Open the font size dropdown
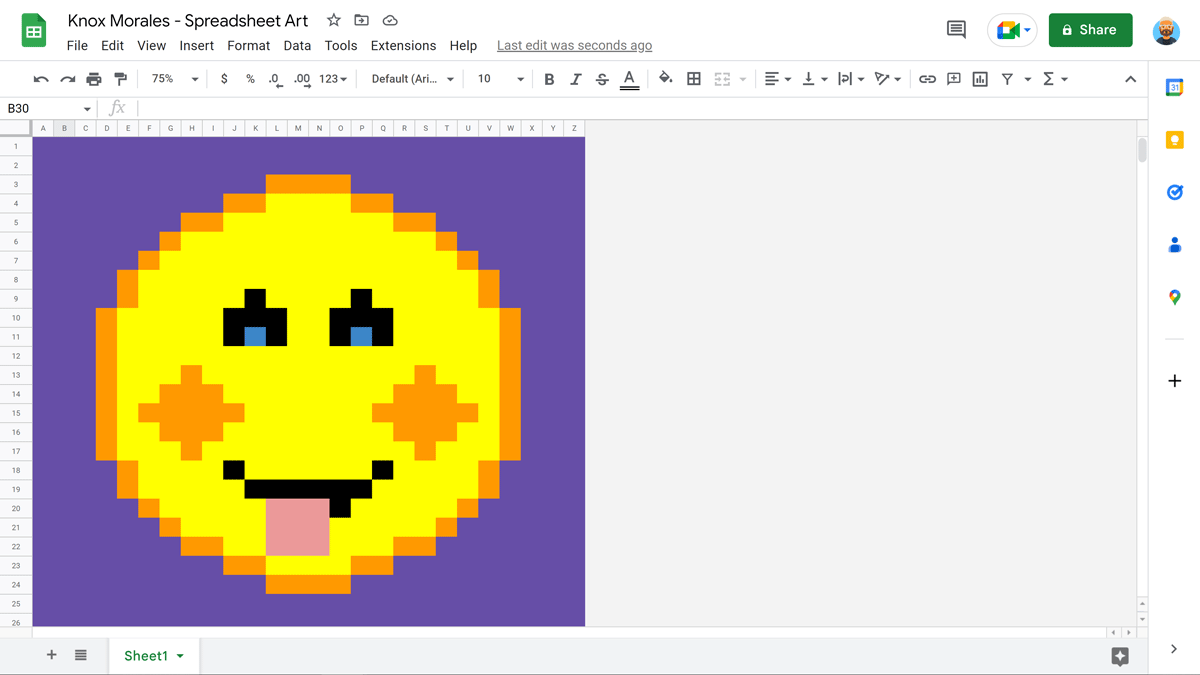Image resolution: width=1200 pixels, height=675 pixels. (x=518, y=78)
